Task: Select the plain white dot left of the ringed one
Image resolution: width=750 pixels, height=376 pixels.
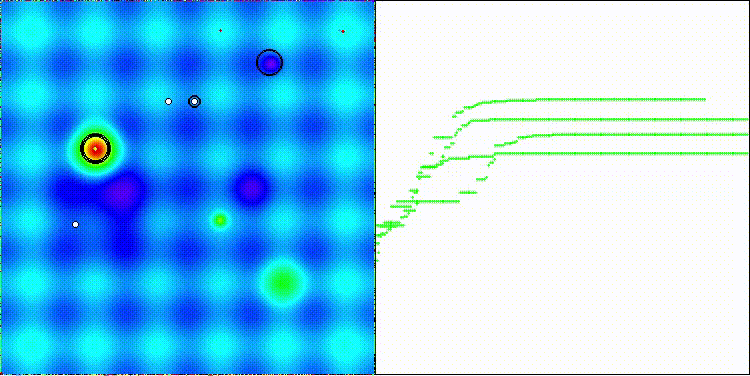Action: click(x=168, y=101)
